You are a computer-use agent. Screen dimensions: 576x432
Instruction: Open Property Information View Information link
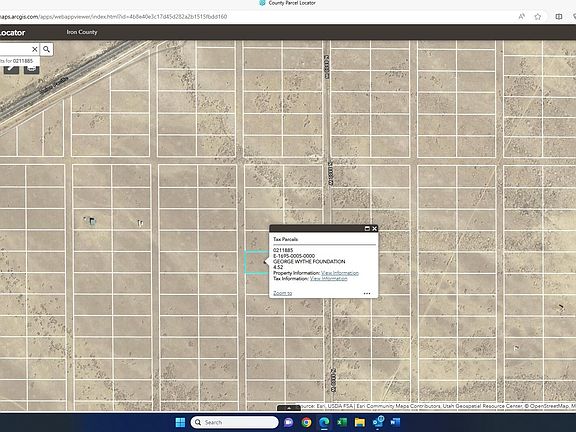click(x=340, y=273)
